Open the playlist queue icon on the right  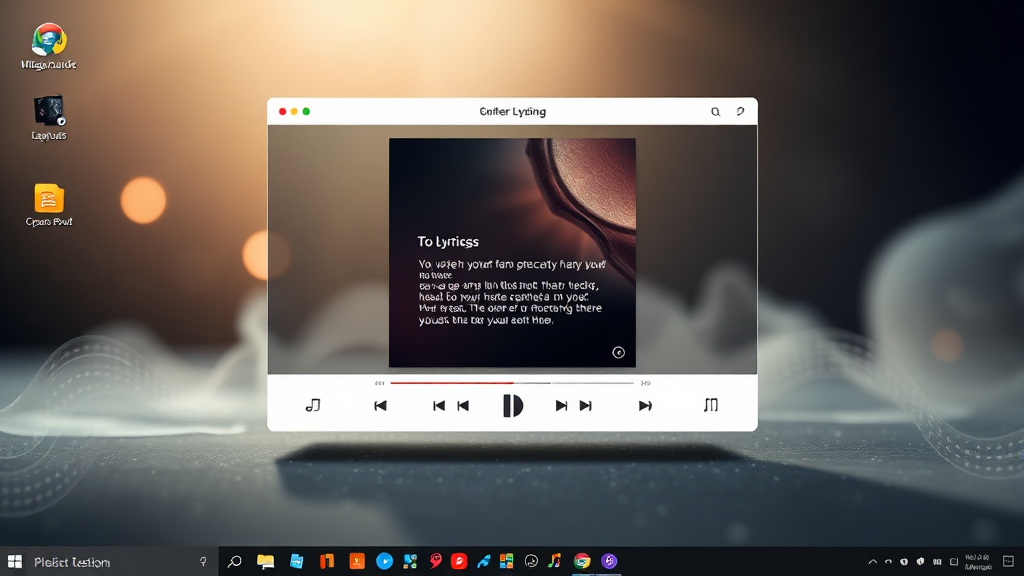[x=712, y=406]
